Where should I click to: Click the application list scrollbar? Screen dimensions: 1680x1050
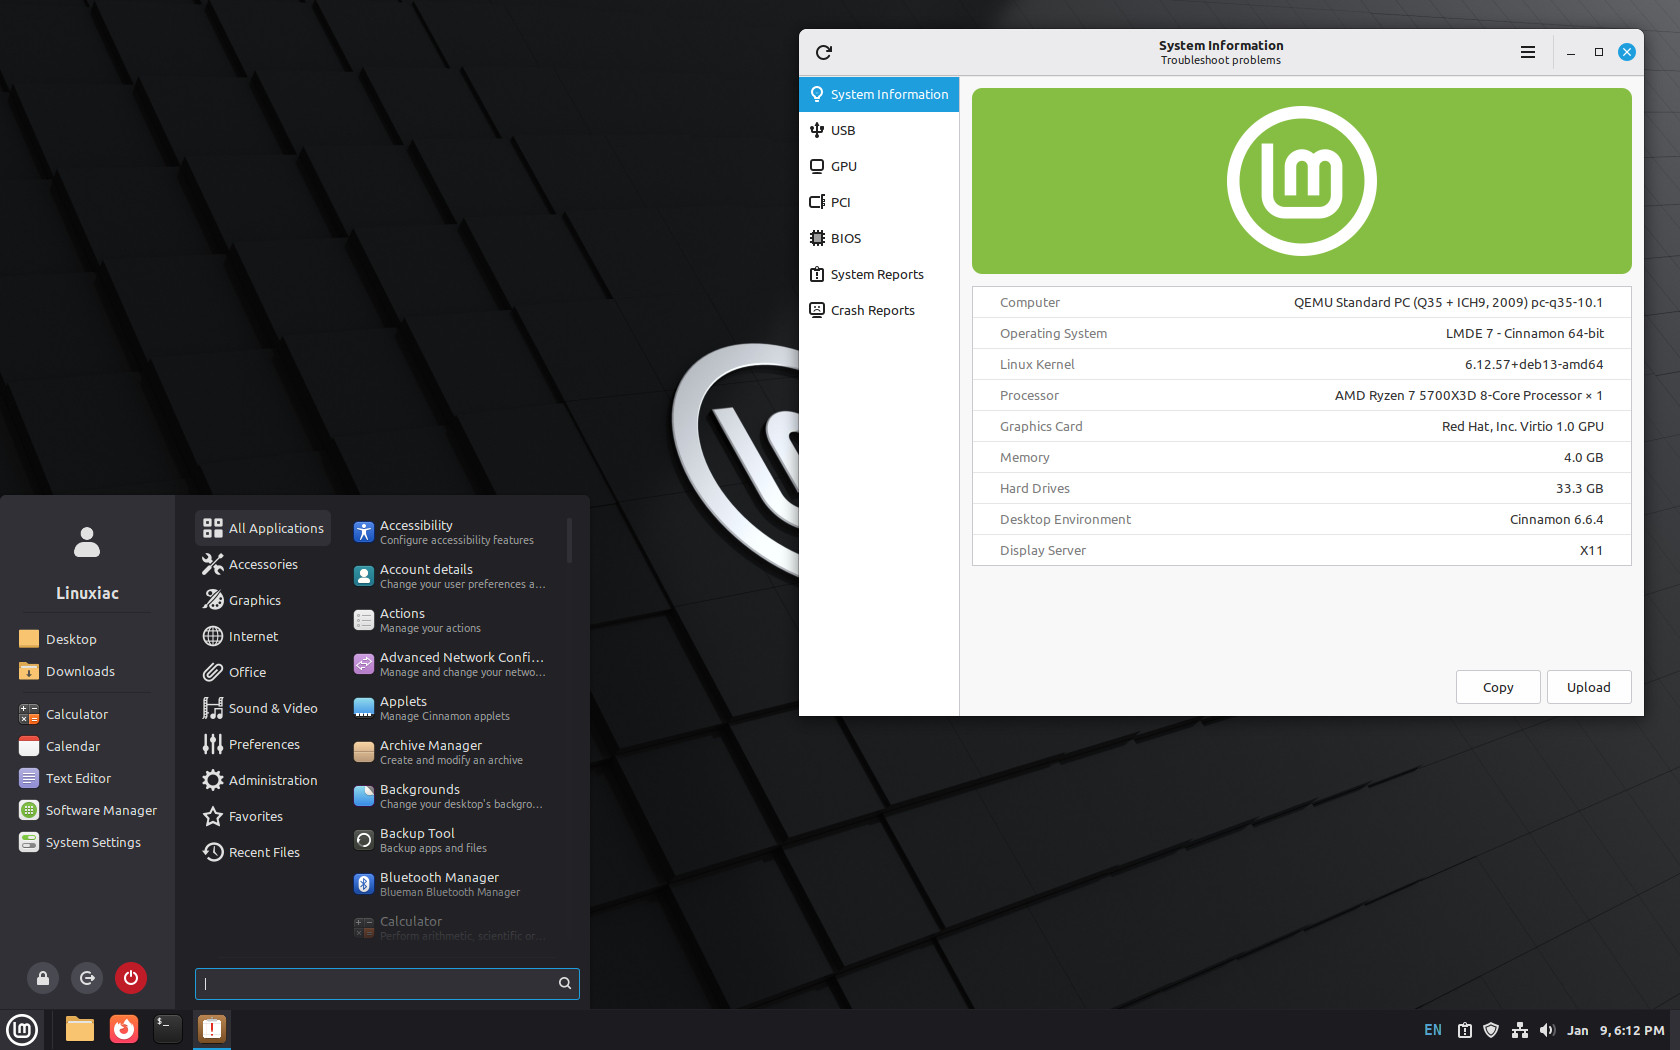pos(569,541)
